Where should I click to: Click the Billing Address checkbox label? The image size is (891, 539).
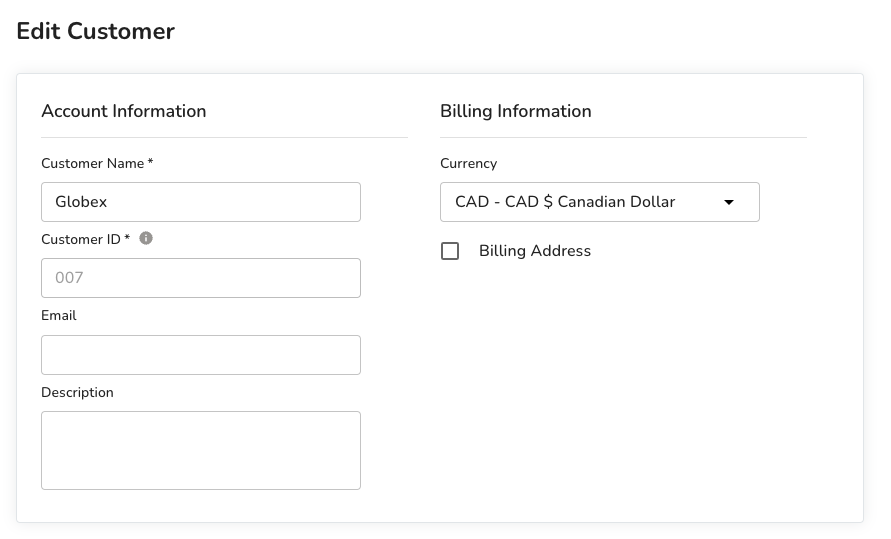pyautogui.click(x=534, y=251)
